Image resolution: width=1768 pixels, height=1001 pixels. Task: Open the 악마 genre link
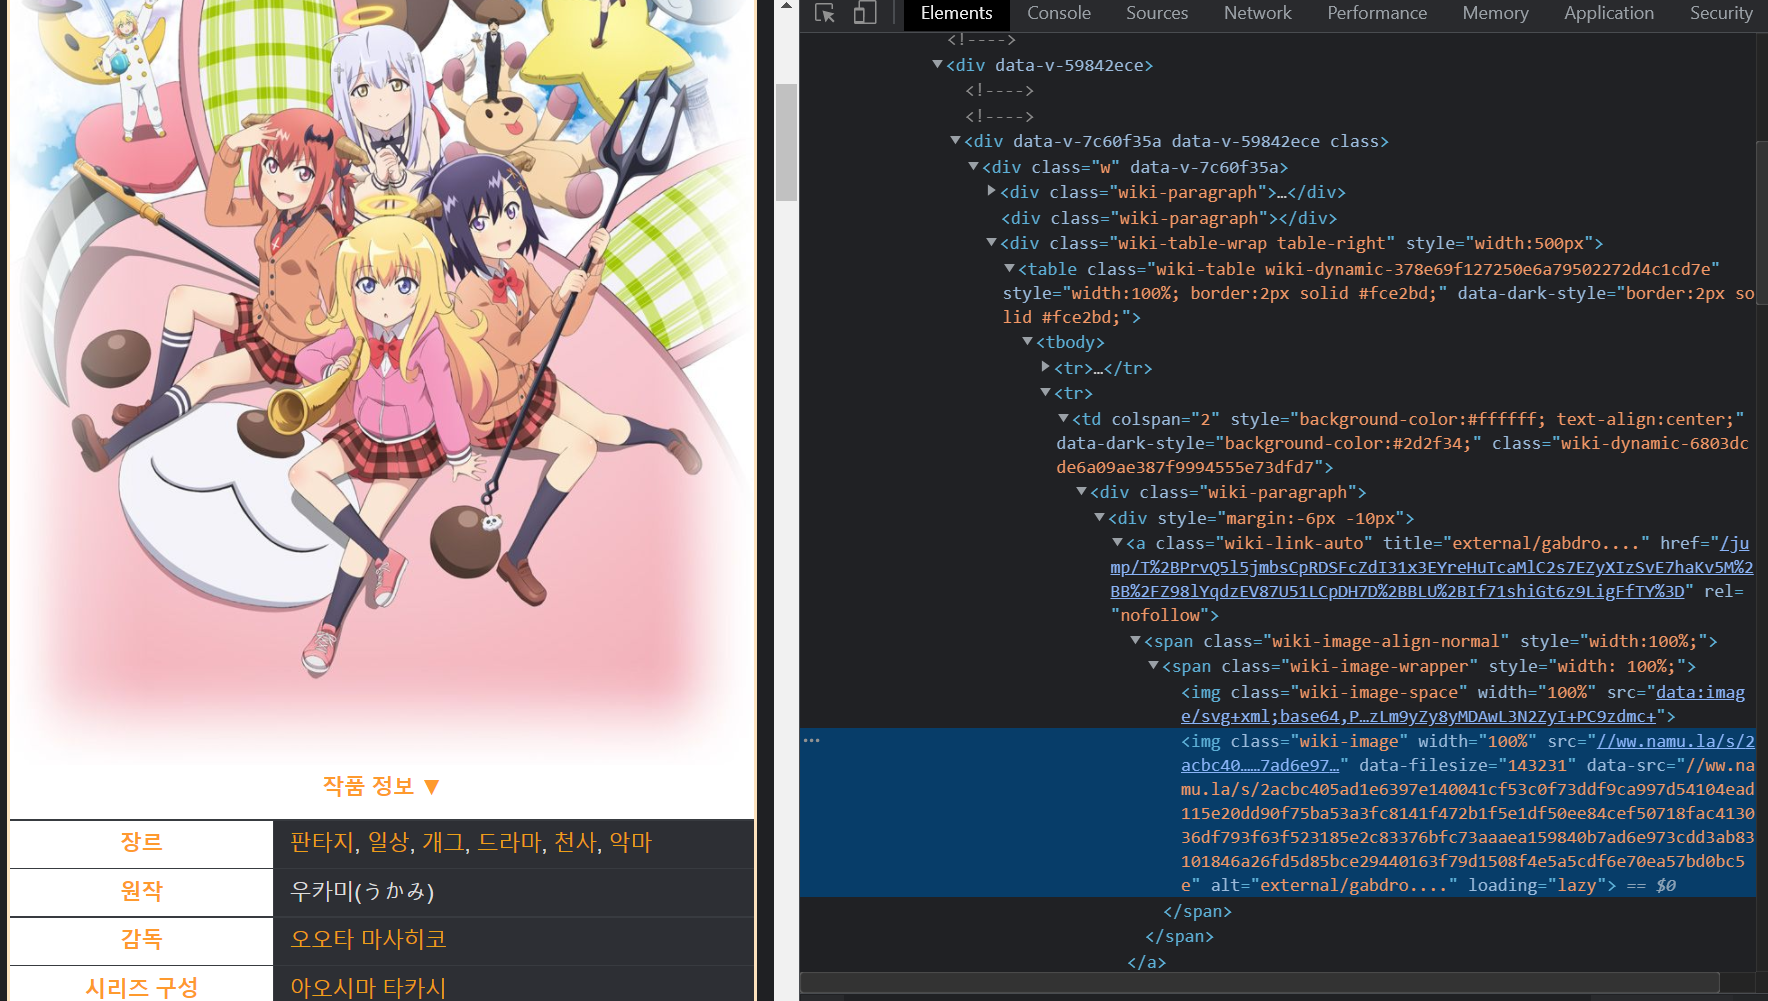[630, 842]
